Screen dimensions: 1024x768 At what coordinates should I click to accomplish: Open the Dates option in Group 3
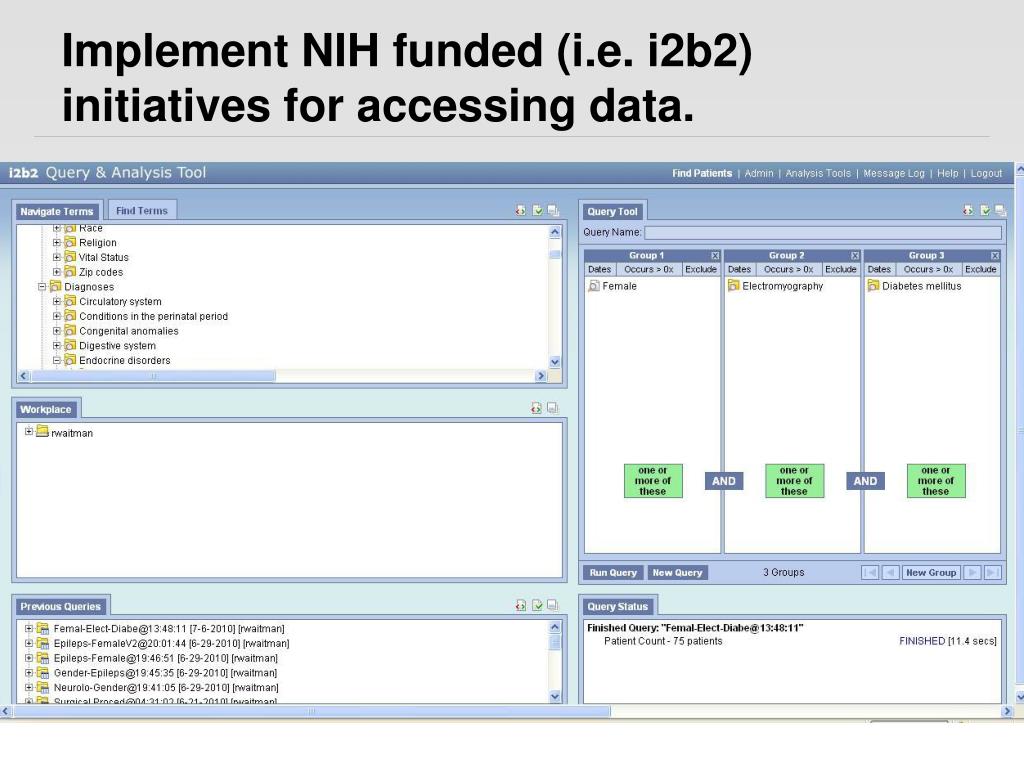click(x=879, y=269)
